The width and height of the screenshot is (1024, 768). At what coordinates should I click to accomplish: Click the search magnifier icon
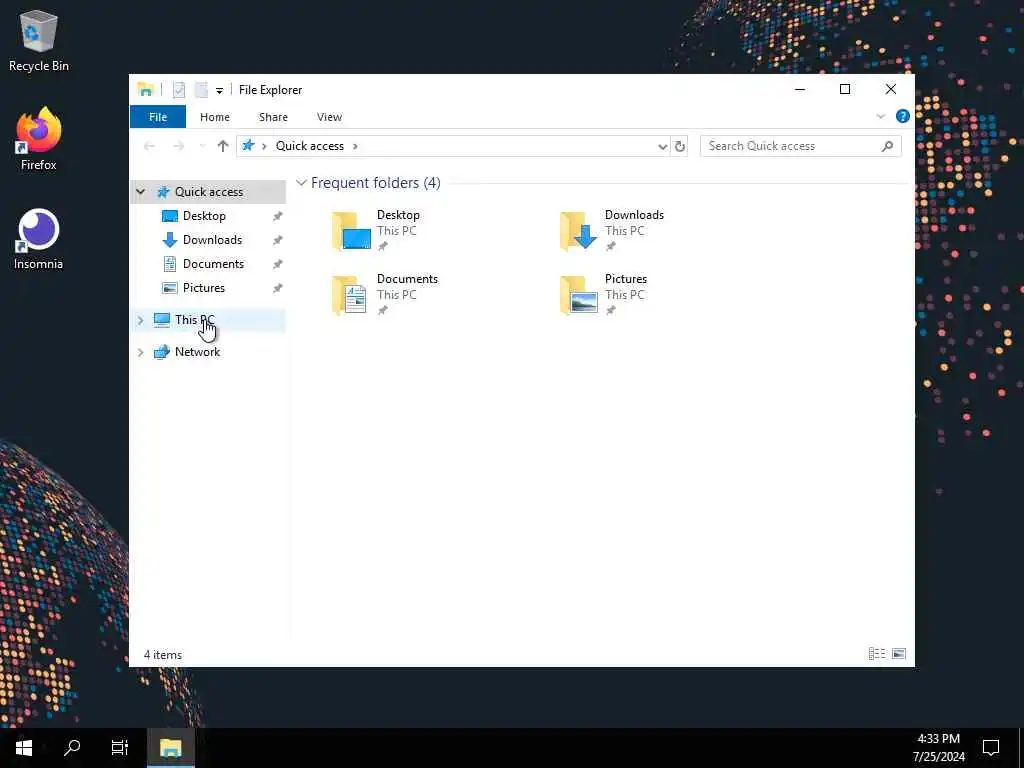[887, 146]
